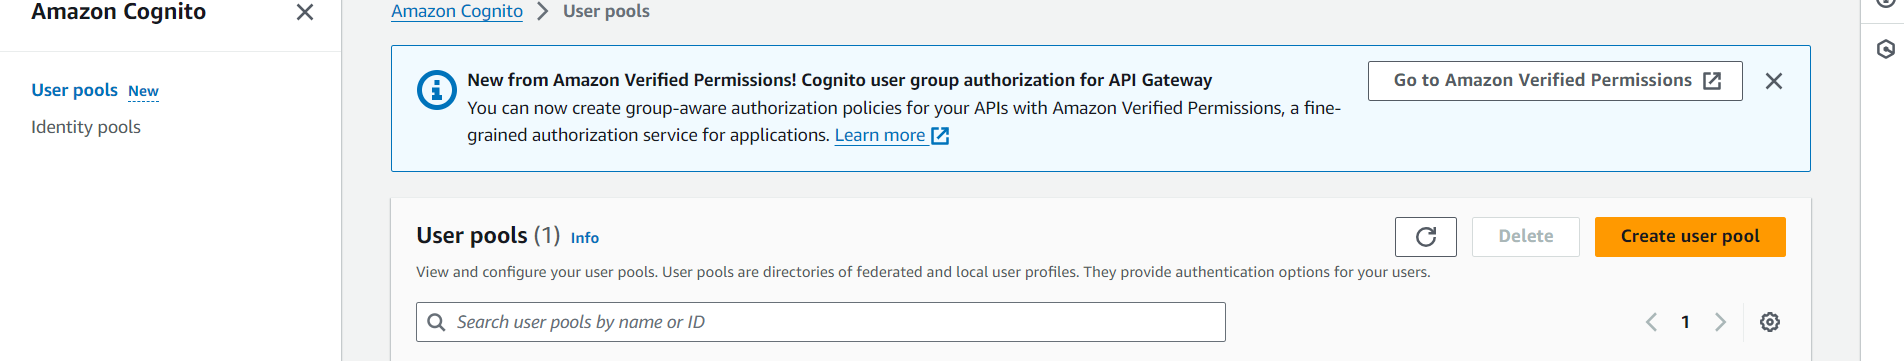
Task: Click the info icon in the blue banner
Action: point(437,90)
